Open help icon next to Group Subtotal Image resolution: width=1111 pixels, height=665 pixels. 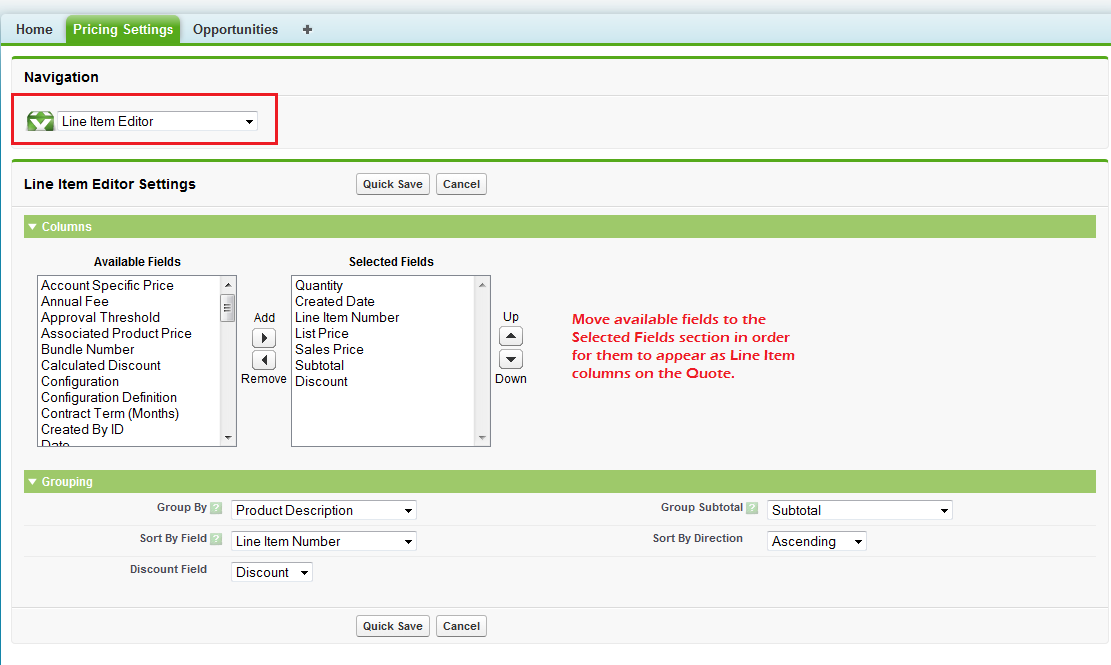(752, 508)
